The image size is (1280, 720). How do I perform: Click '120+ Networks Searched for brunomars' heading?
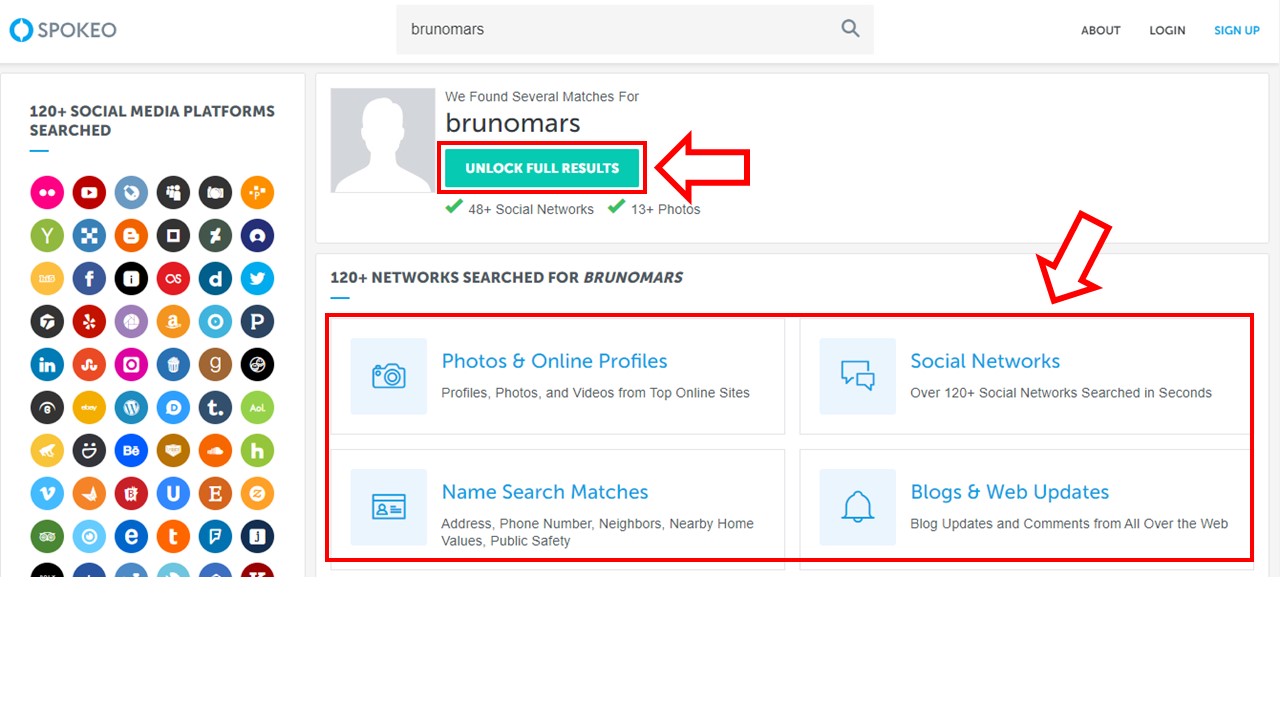(x=507, y=277)
